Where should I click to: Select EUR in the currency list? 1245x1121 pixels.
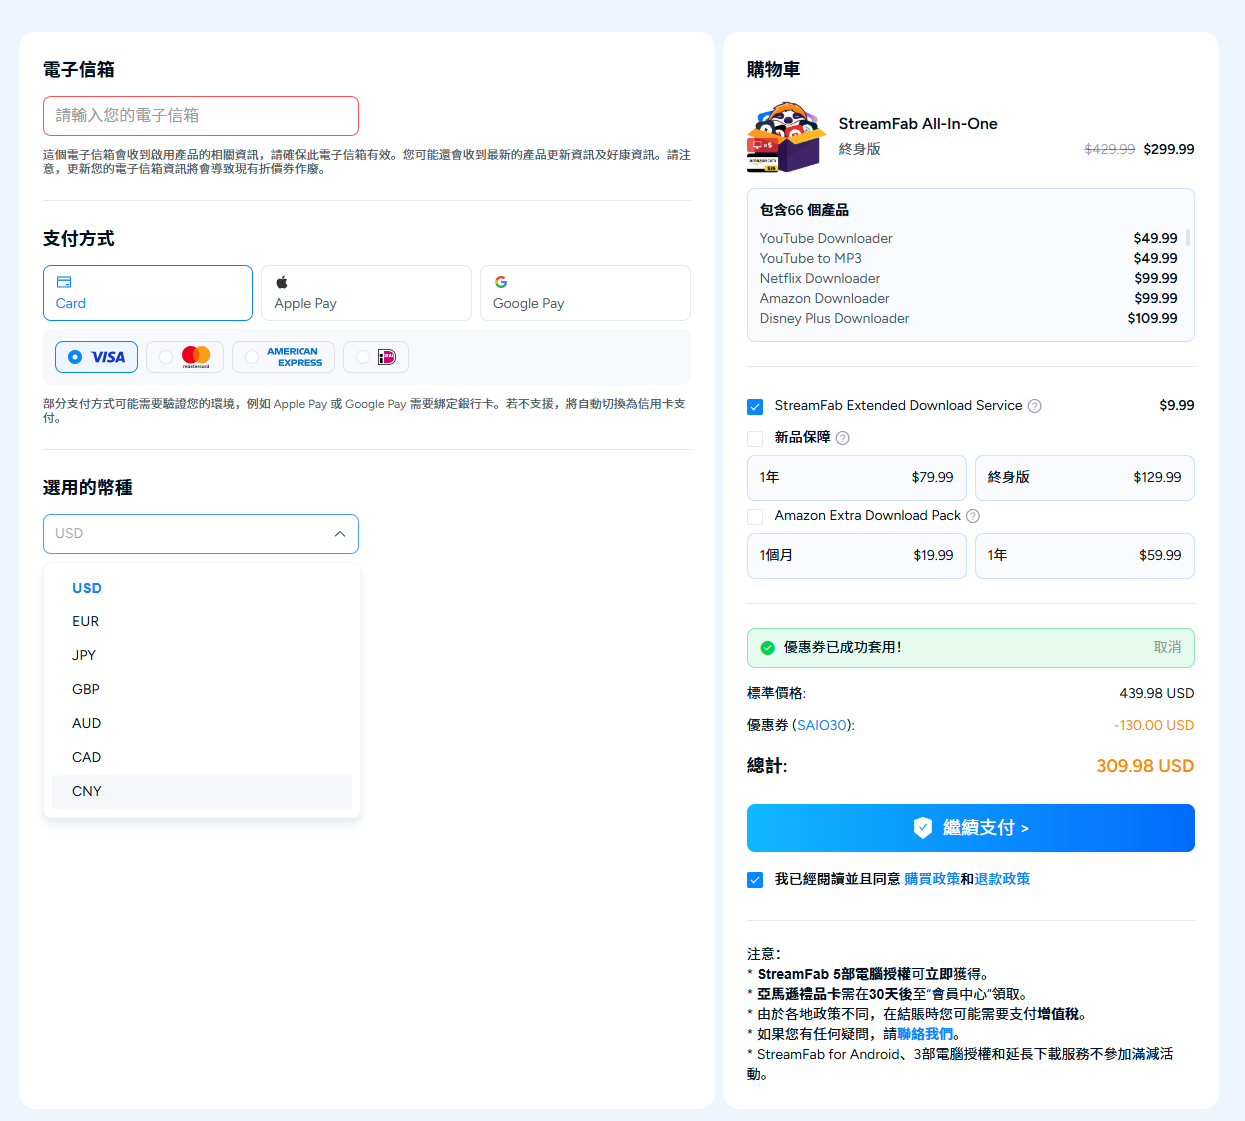pyautogui.click(x=202, y=622)
